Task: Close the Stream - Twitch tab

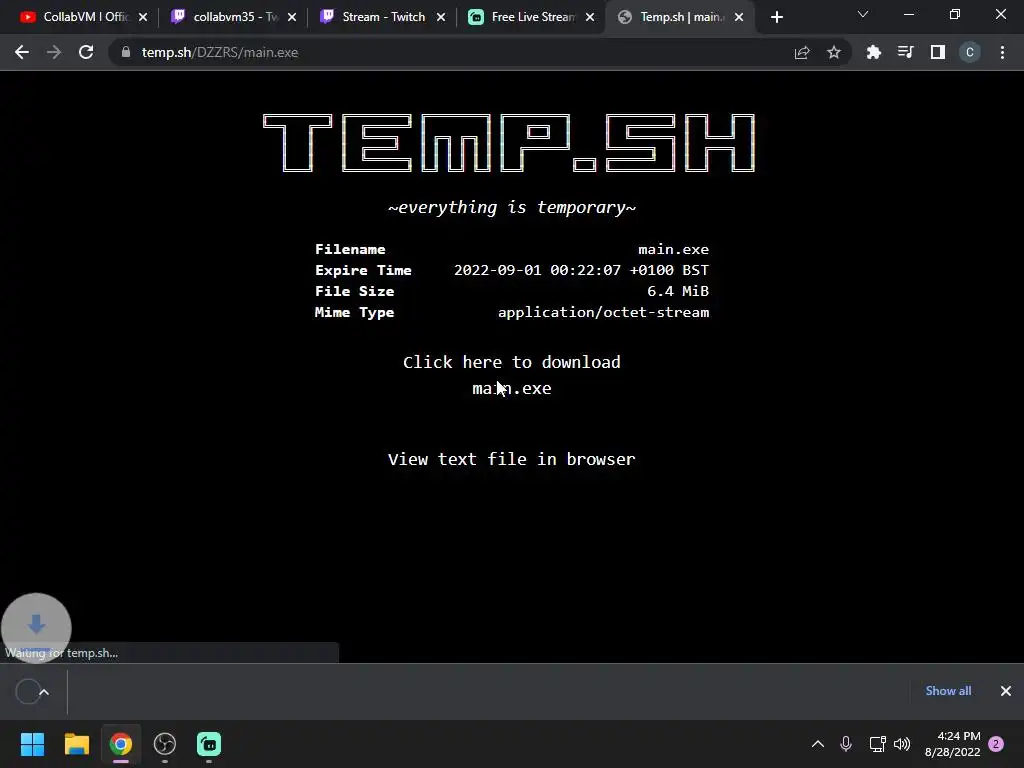Action: click(x=441, y=17)
